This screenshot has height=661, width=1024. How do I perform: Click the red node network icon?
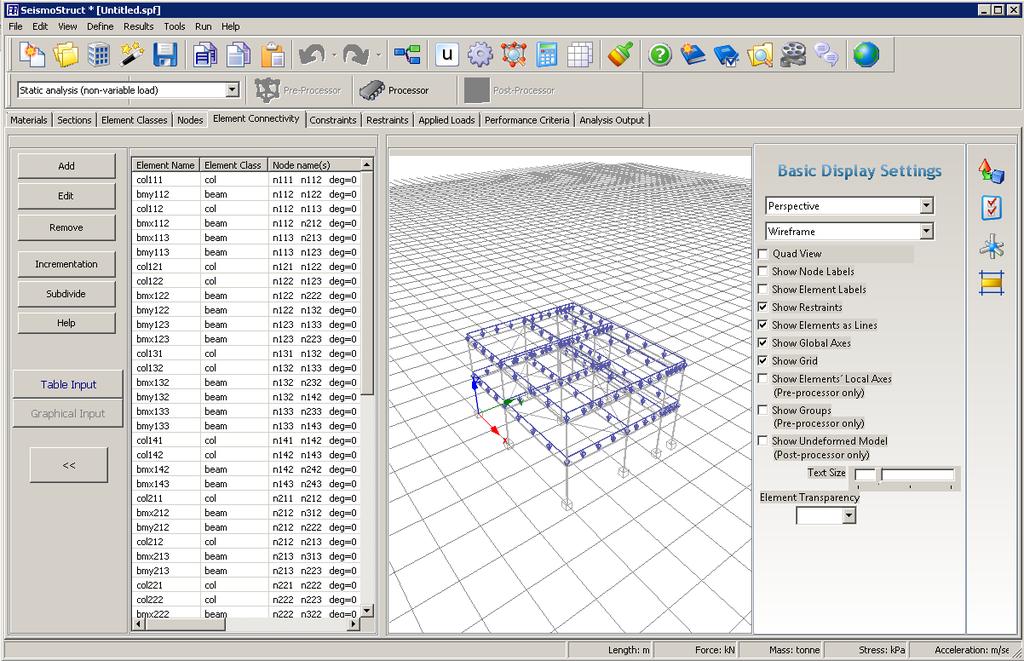click(514, 54)
